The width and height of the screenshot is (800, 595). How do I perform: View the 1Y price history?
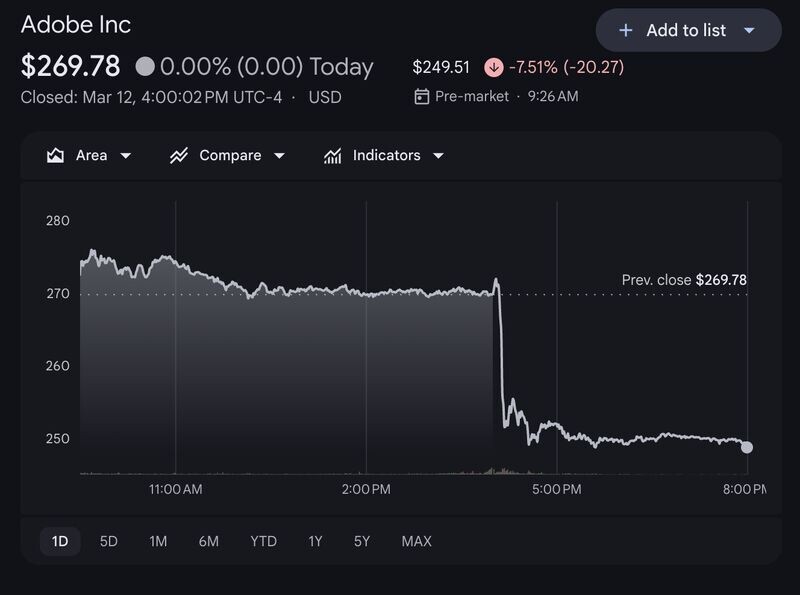click(x=315, y=541)
